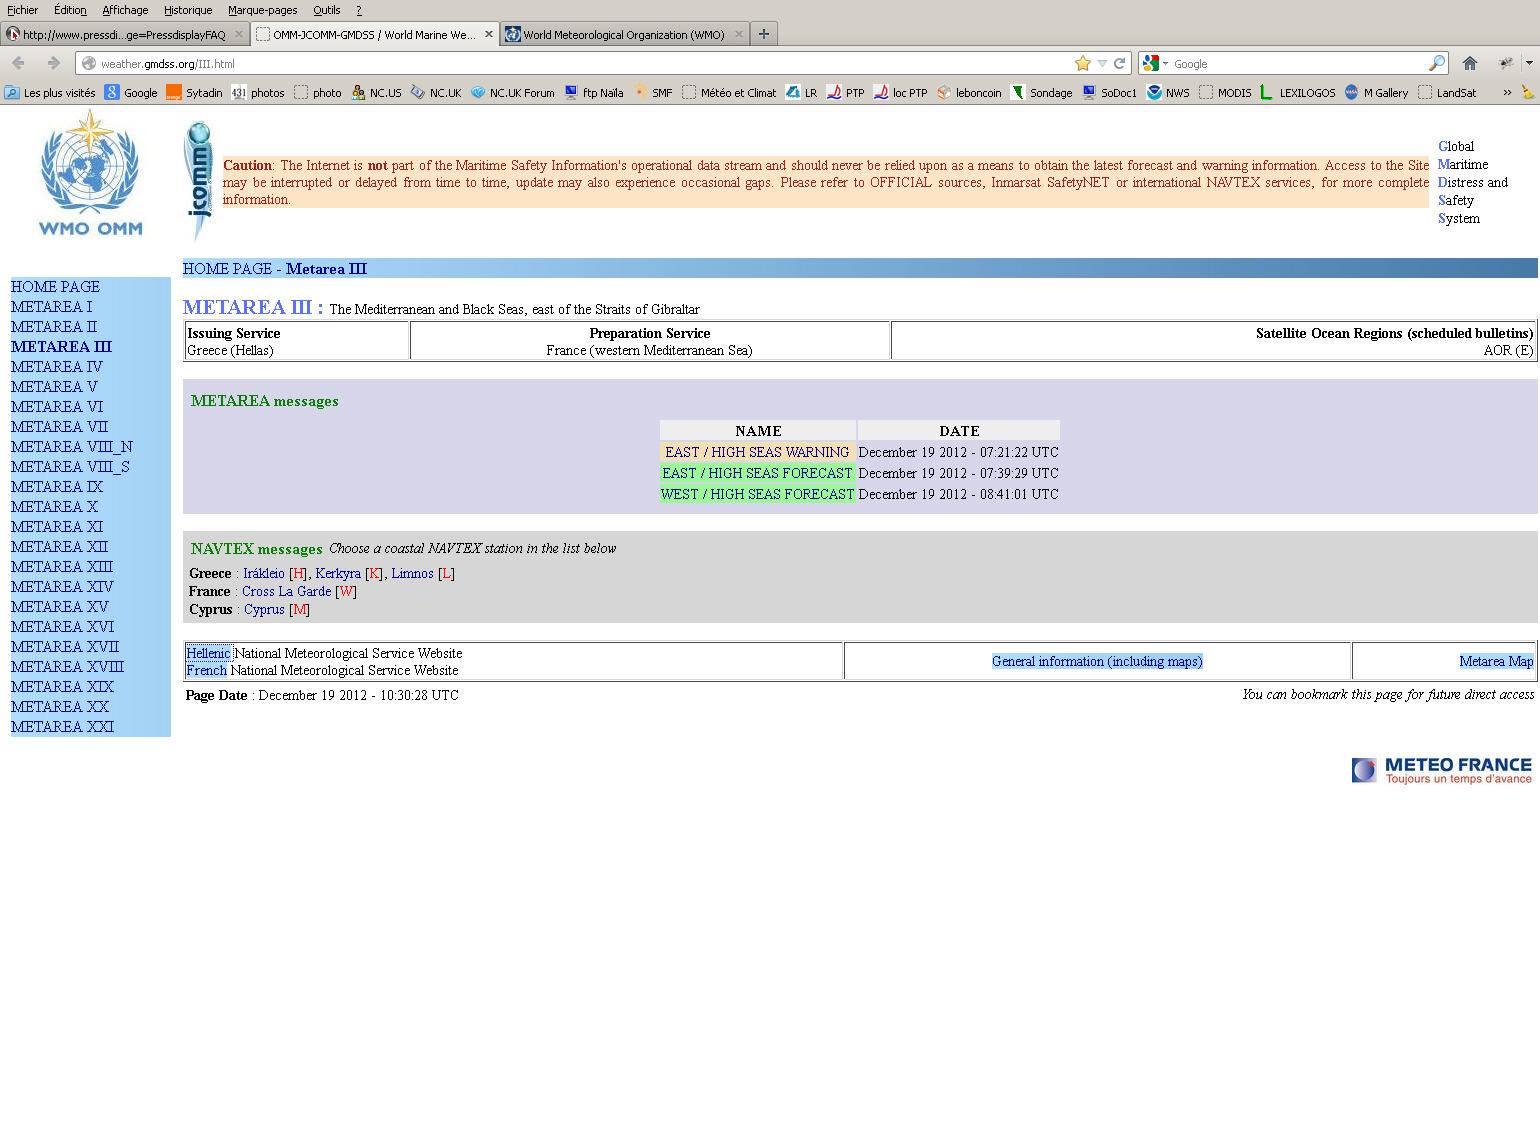Show more bookmarks with the chevron
Screen dimensions: 1540x1139
1506,93
